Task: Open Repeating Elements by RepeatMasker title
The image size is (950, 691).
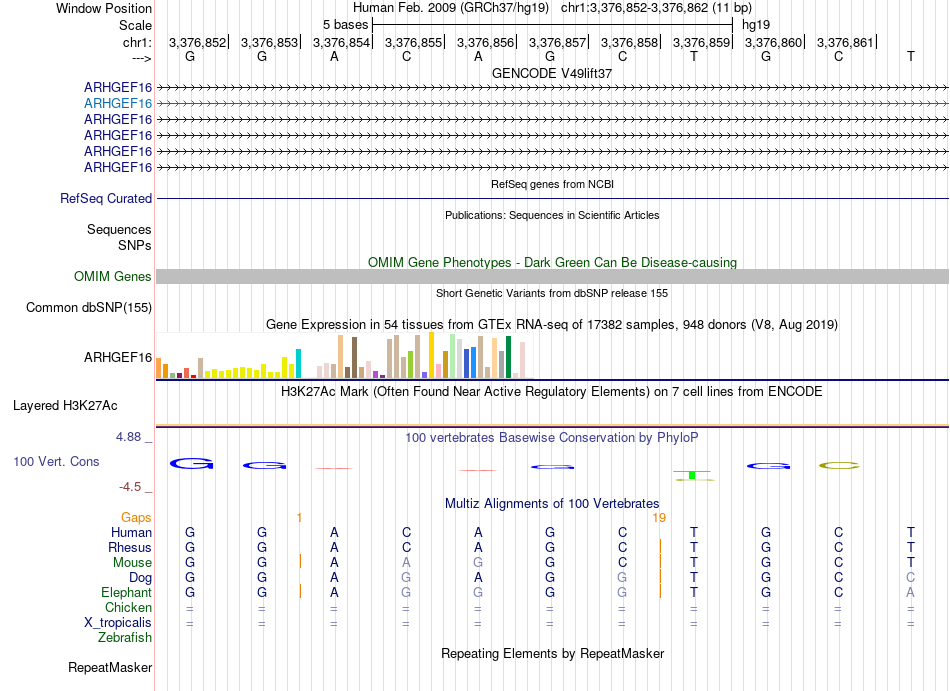Action: pyautogui.click(x=552, y=654)
